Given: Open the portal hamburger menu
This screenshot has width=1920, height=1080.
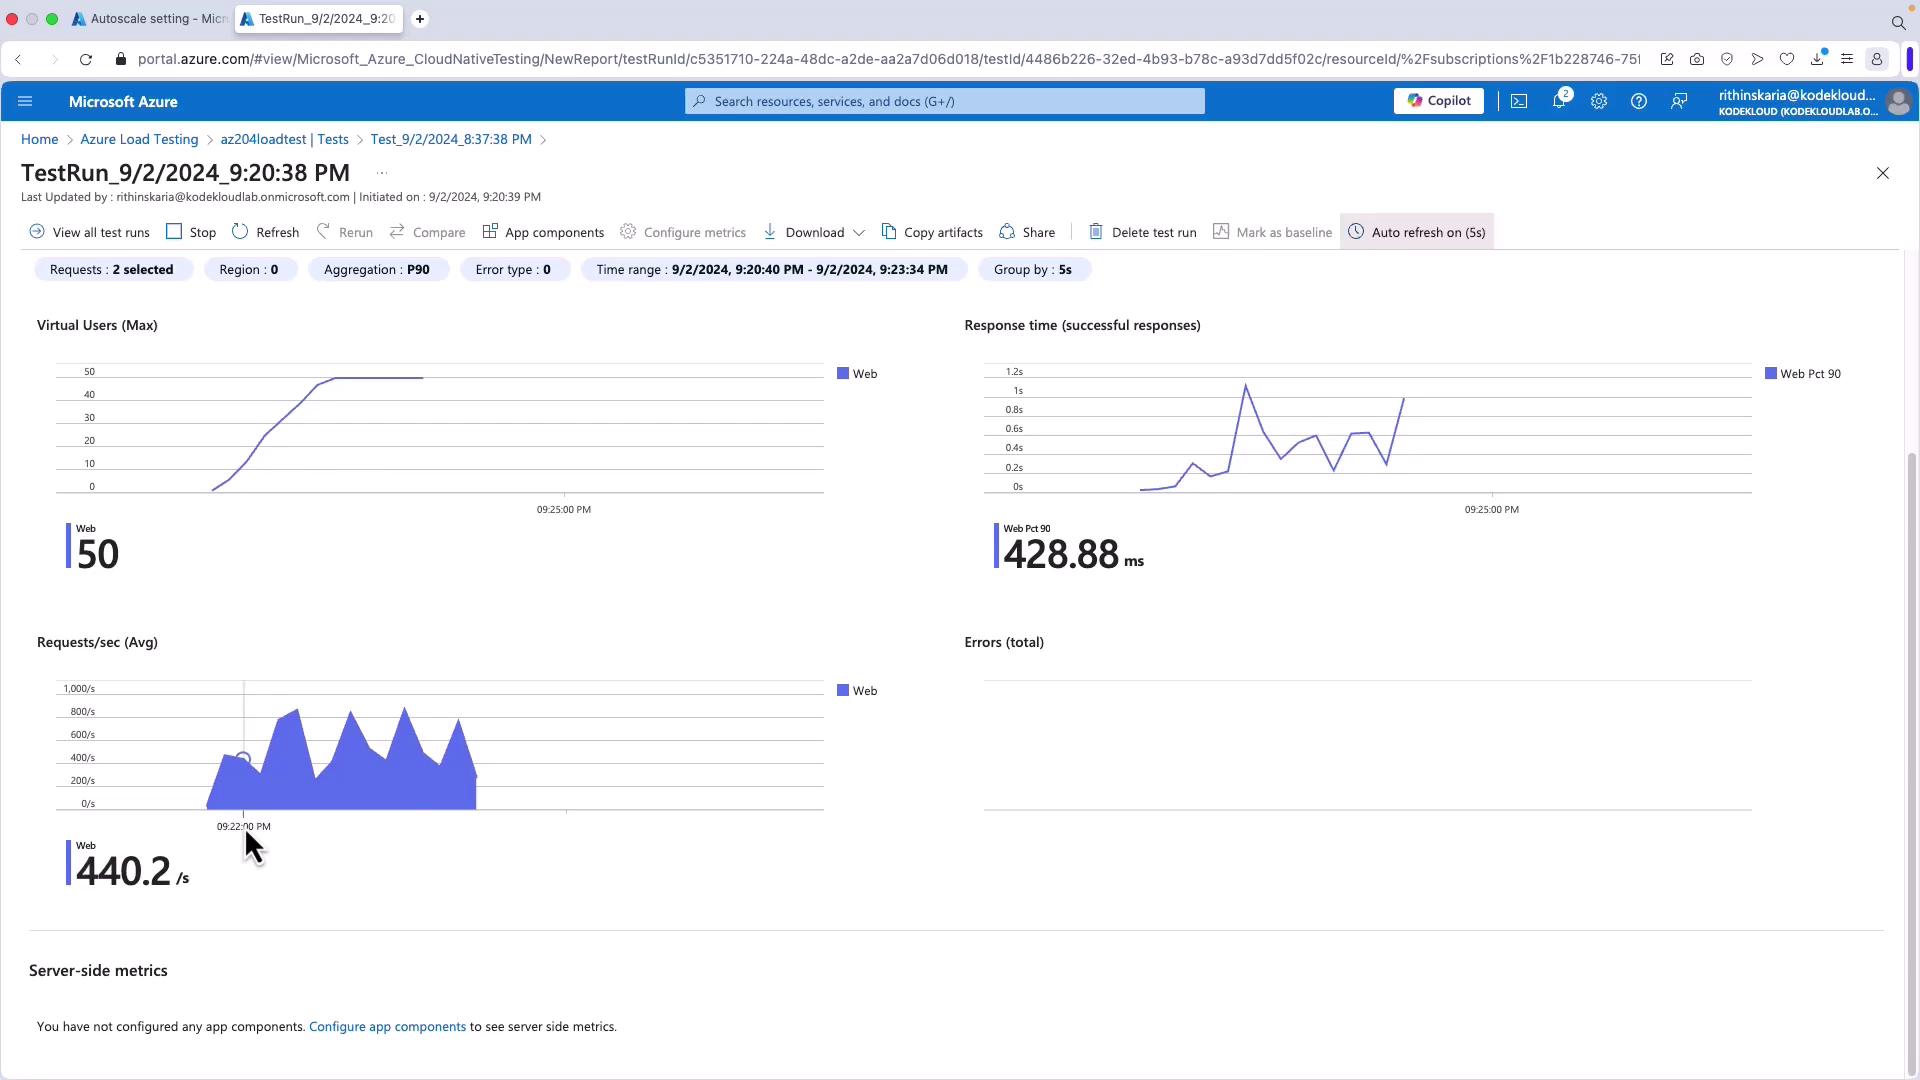Looking at the screenshot, I should 25,101.
